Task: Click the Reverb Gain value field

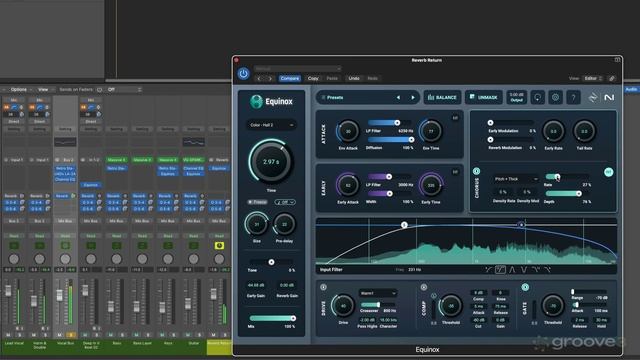Action: (x=287, y=285)
